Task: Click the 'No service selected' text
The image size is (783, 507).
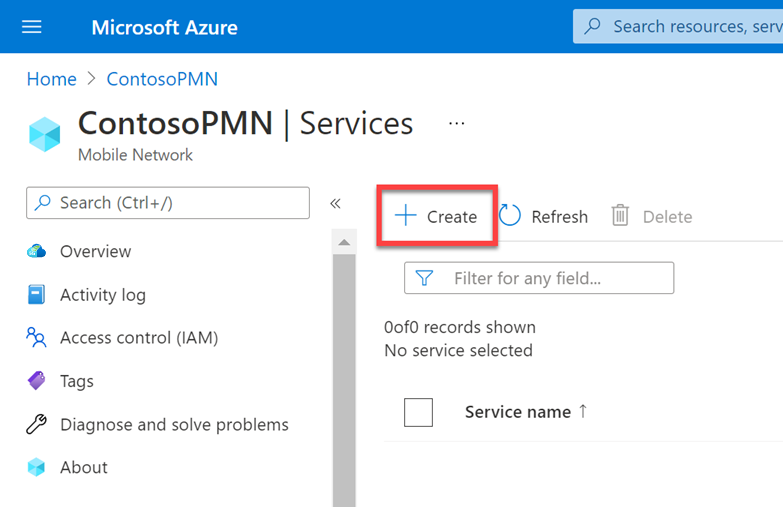Action: click(x=458, y=350)
